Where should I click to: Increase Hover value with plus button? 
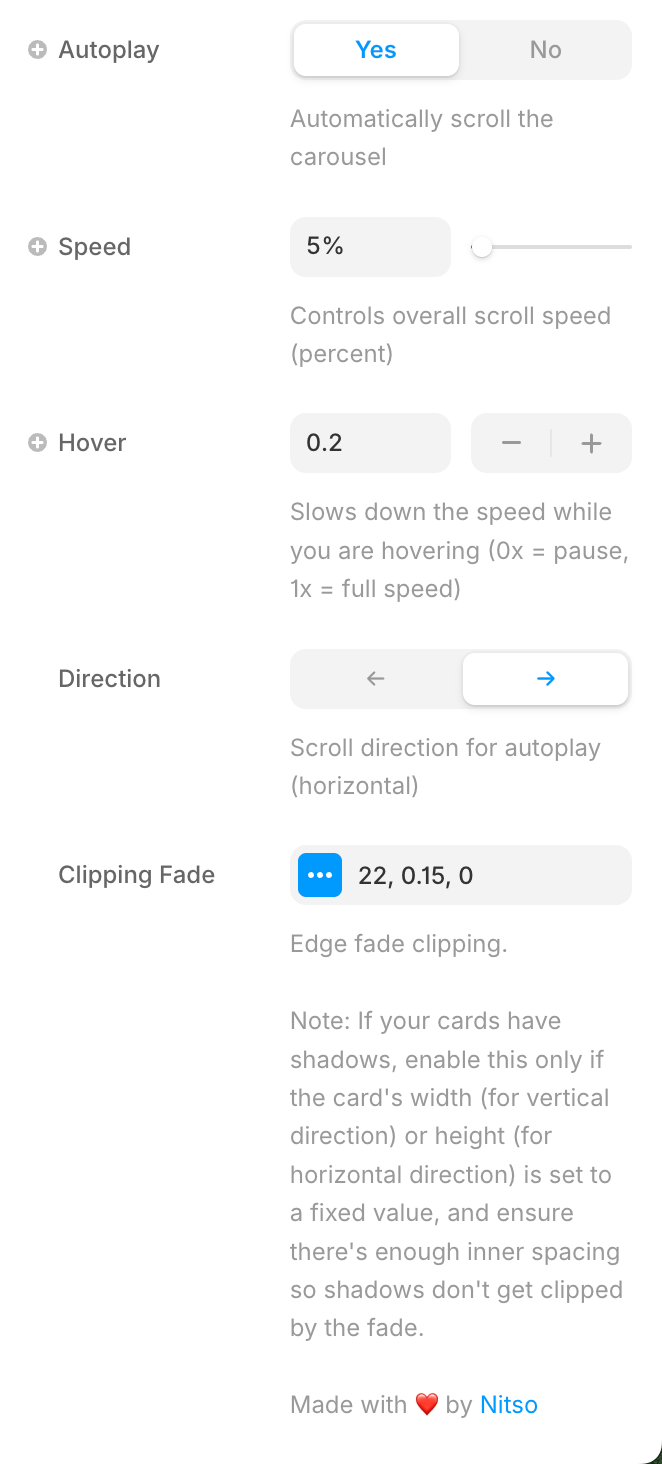tap(592, 443)
